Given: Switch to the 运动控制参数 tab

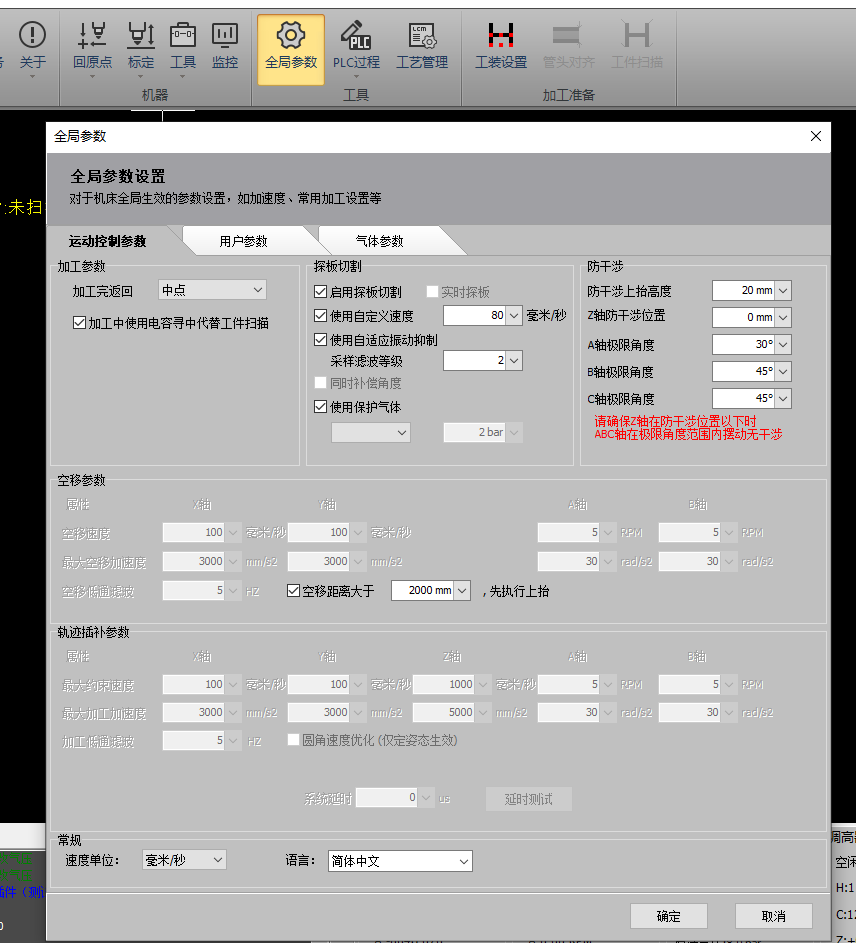Looking at the screenshot, I should coord(108,241).
